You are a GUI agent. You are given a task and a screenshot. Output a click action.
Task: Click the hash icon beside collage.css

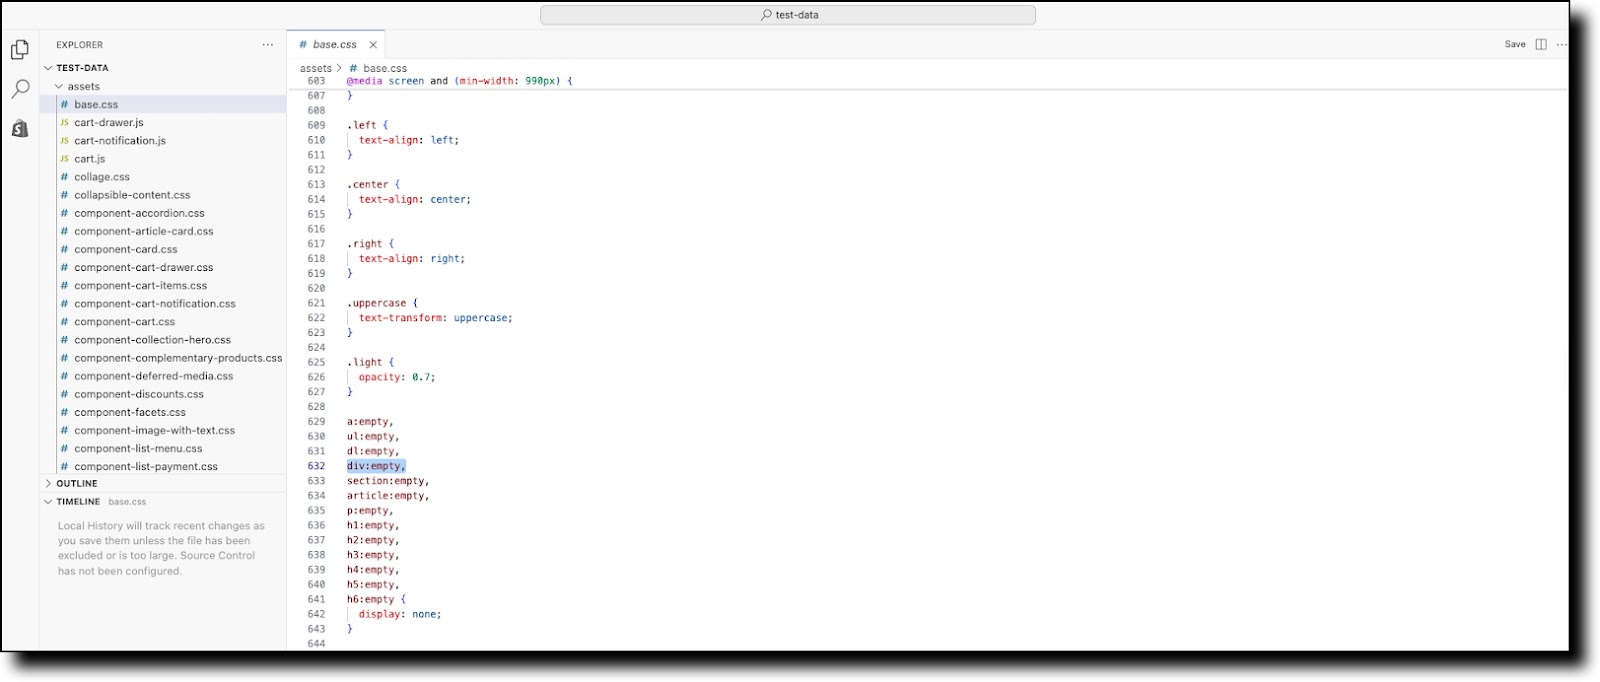point(64,177)
